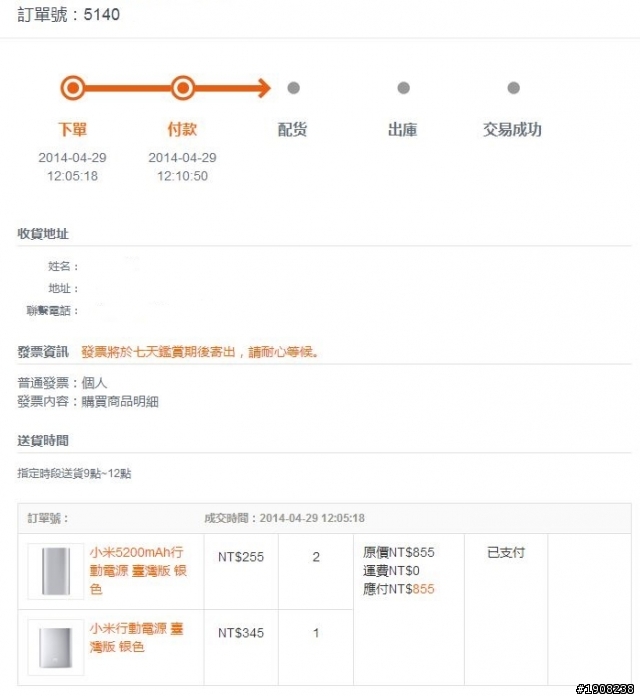Click the orange invoice notice text
This screenshot has width=640, height=697.
(200, 352)
